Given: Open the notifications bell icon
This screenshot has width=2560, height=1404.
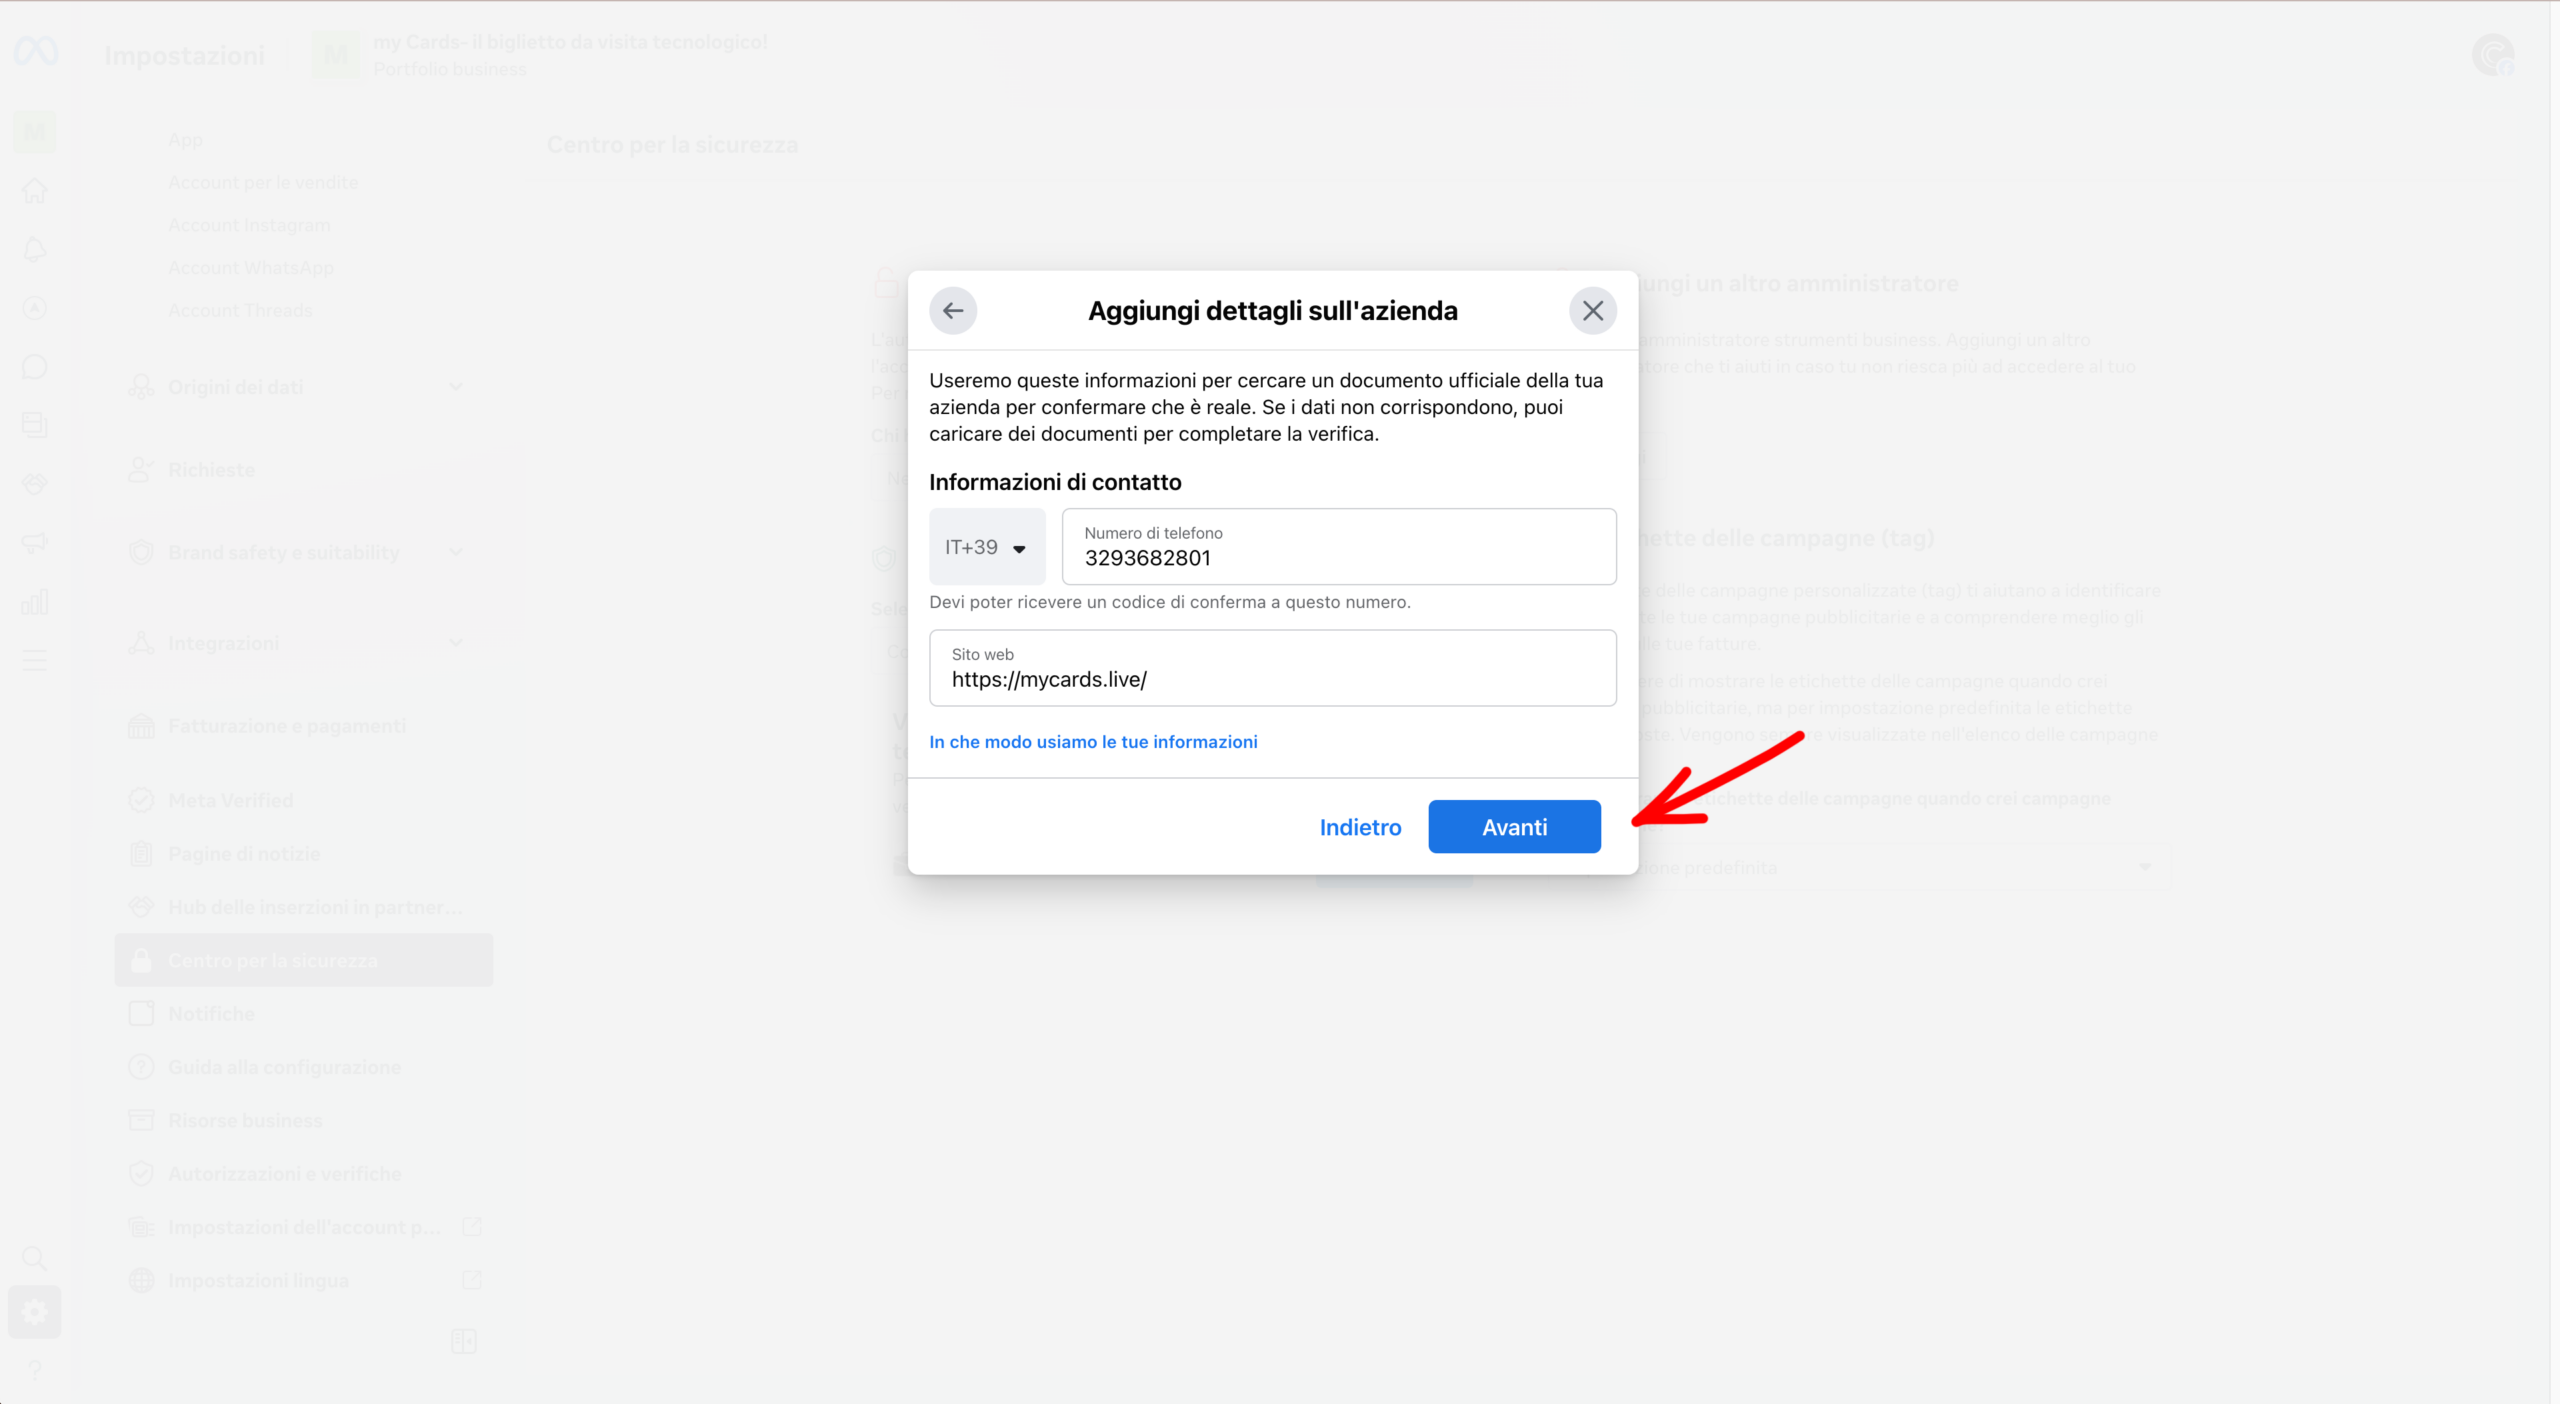Looking at the screenshot, I should 35,250.
